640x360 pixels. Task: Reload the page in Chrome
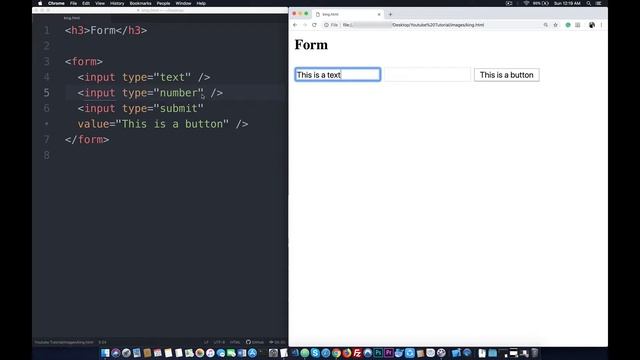[x=314, y=25]
